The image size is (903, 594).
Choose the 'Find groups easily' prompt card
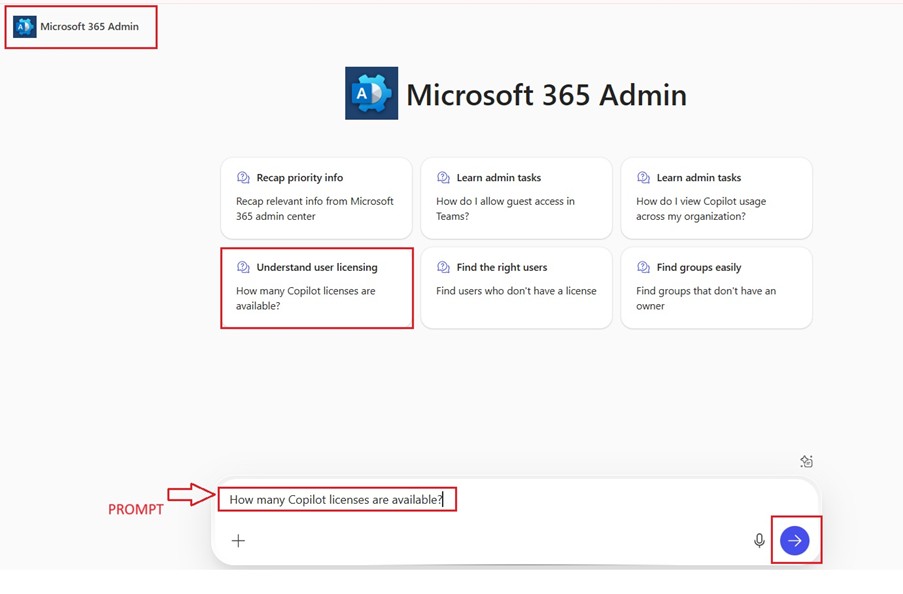[716, 287]
